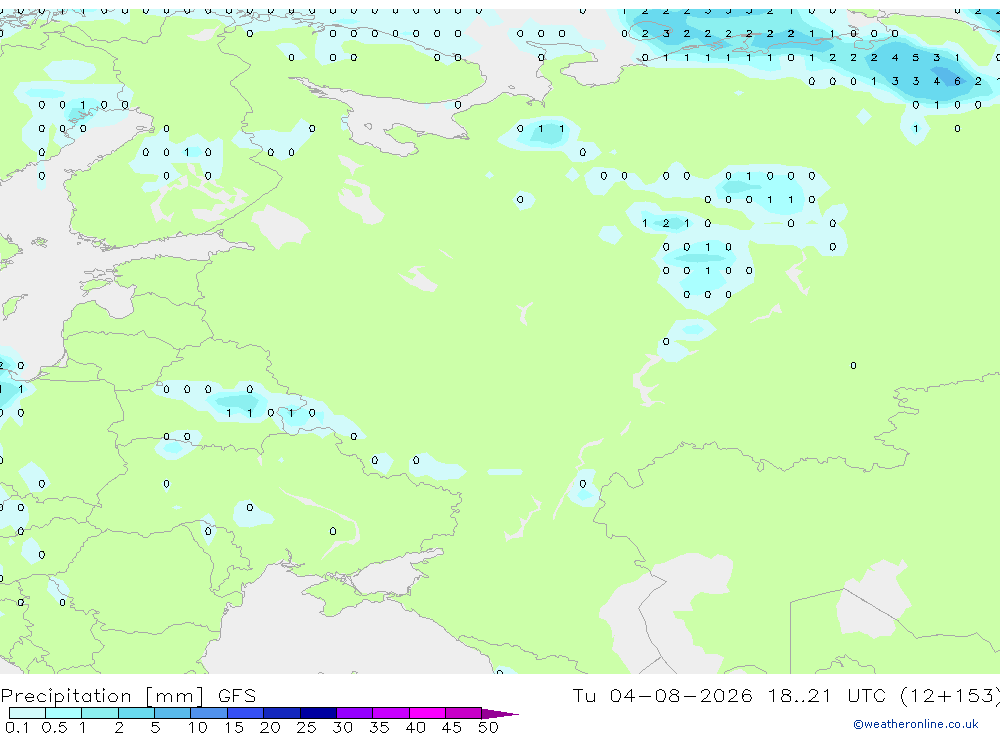Select the 35–40 mm legend color swatch
1000x733 pixels.
[x=391, y=713]
